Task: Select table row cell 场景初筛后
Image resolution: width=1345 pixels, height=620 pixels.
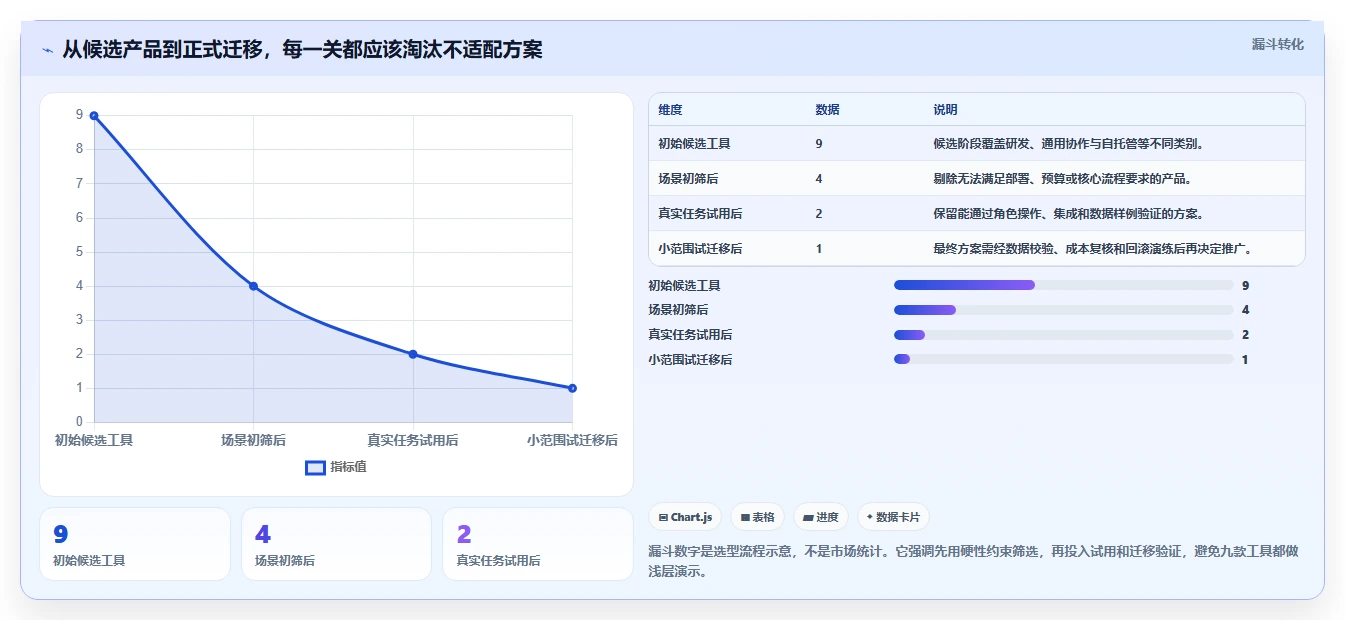Action: coord(688,178)
